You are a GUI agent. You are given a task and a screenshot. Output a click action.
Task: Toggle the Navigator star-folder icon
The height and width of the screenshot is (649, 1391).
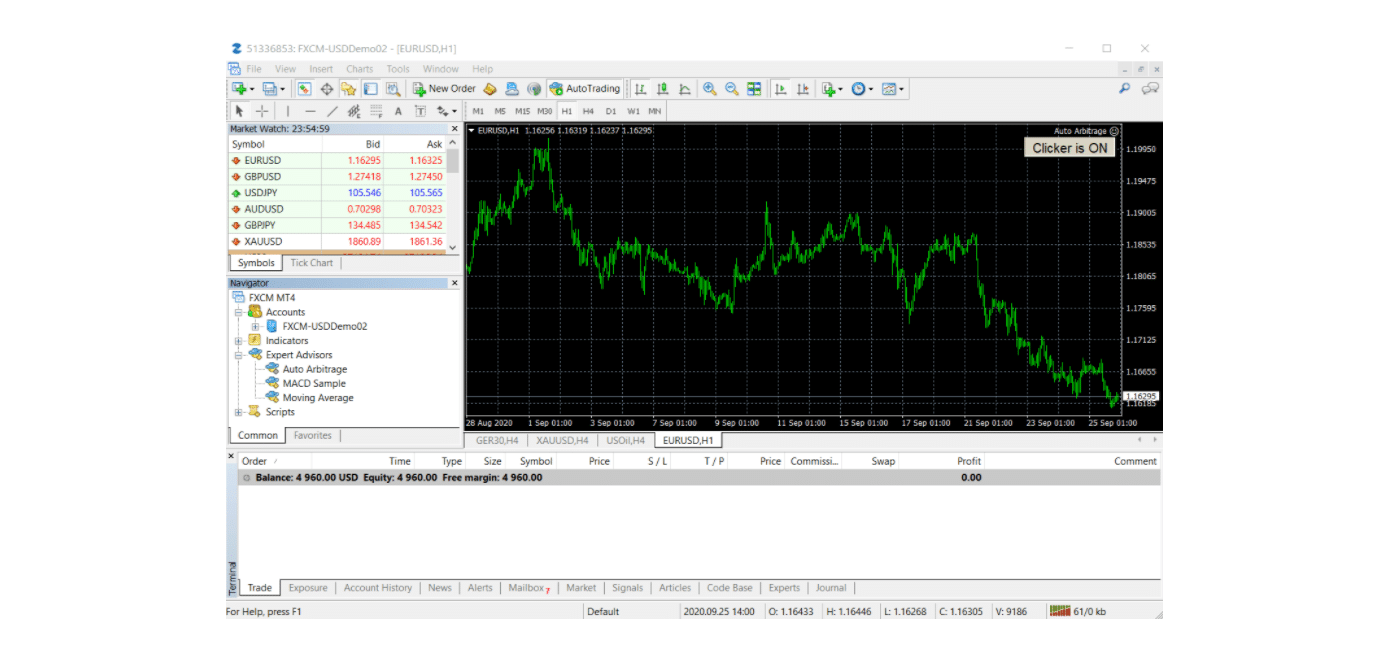(348, 89)
